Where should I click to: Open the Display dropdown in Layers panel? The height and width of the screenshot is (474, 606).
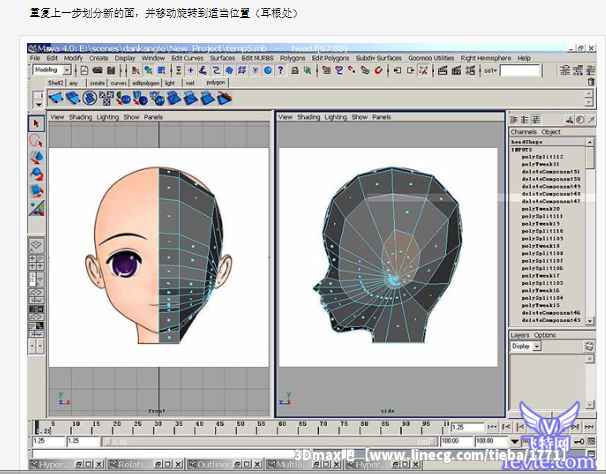coord(537,346)
